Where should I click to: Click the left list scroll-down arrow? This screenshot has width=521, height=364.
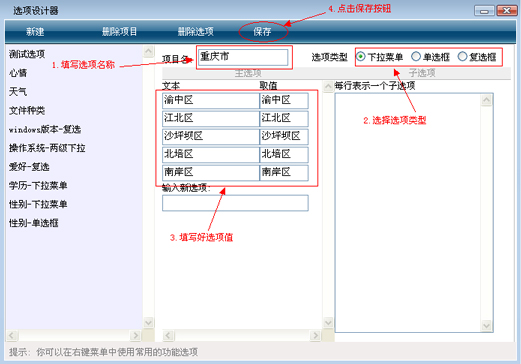148,322
